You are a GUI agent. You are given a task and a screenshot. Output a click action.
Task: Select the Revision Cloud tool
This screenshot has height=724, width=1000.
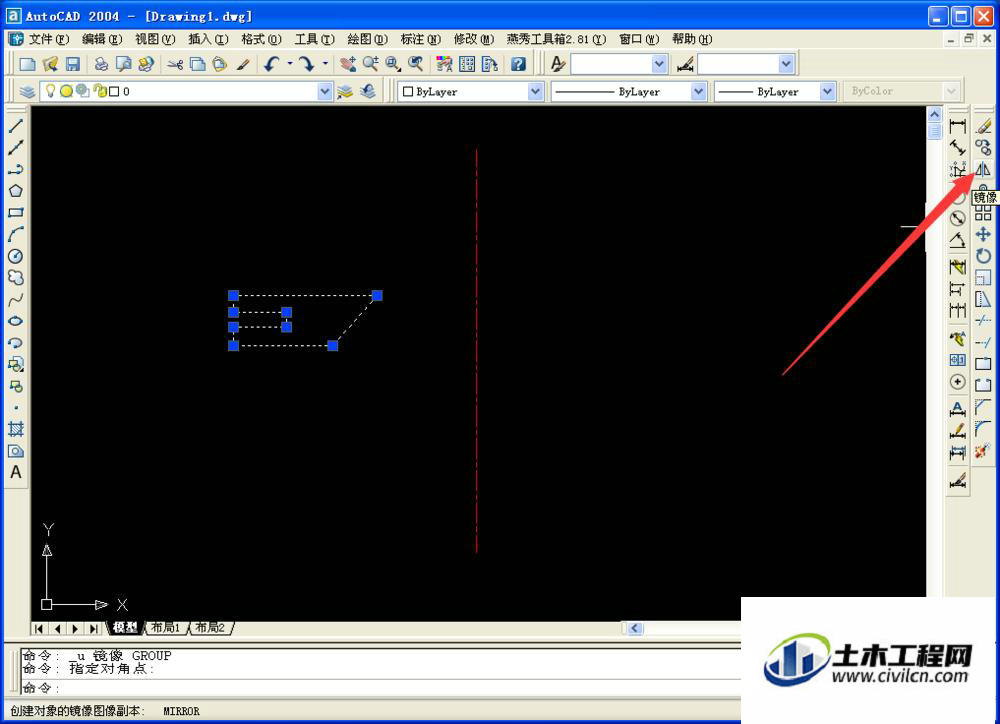point(16,277)
